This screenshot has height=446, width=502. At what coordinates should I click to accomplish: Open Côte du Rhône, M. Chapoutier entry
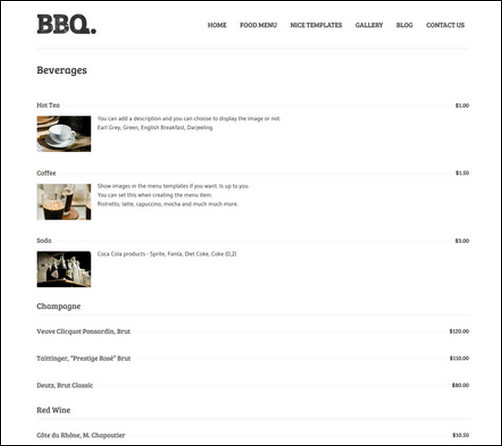[x=81, y=435]
